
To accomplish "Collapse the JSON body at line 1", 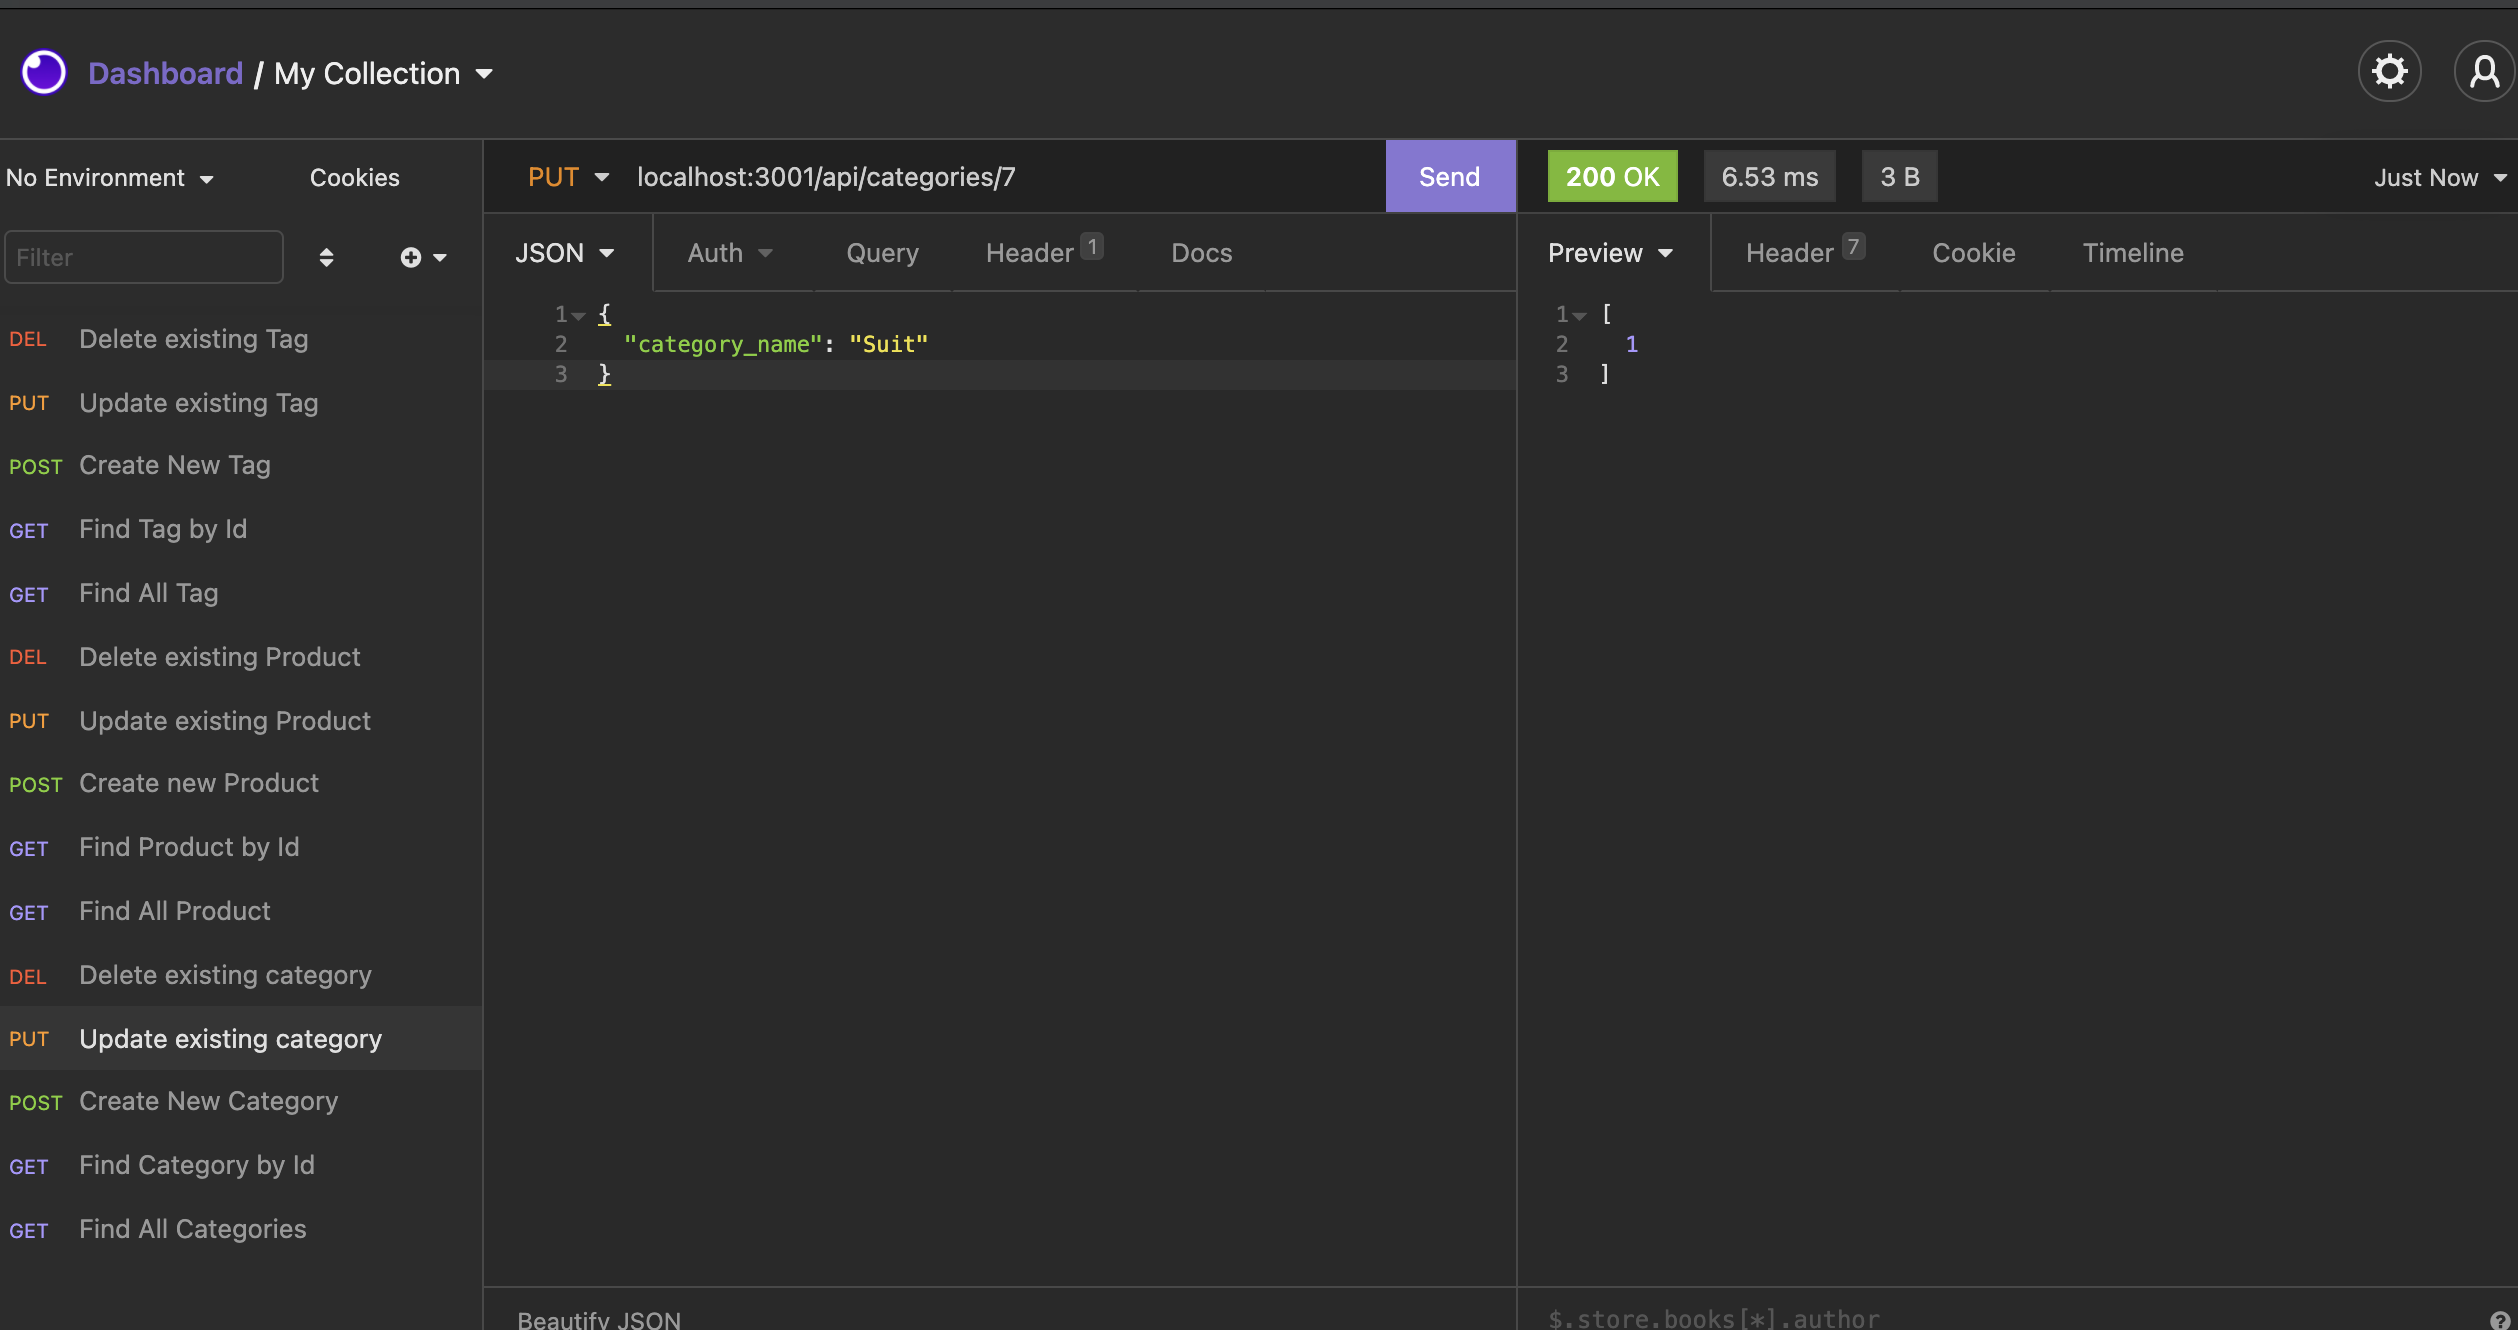I will (581, 313).
